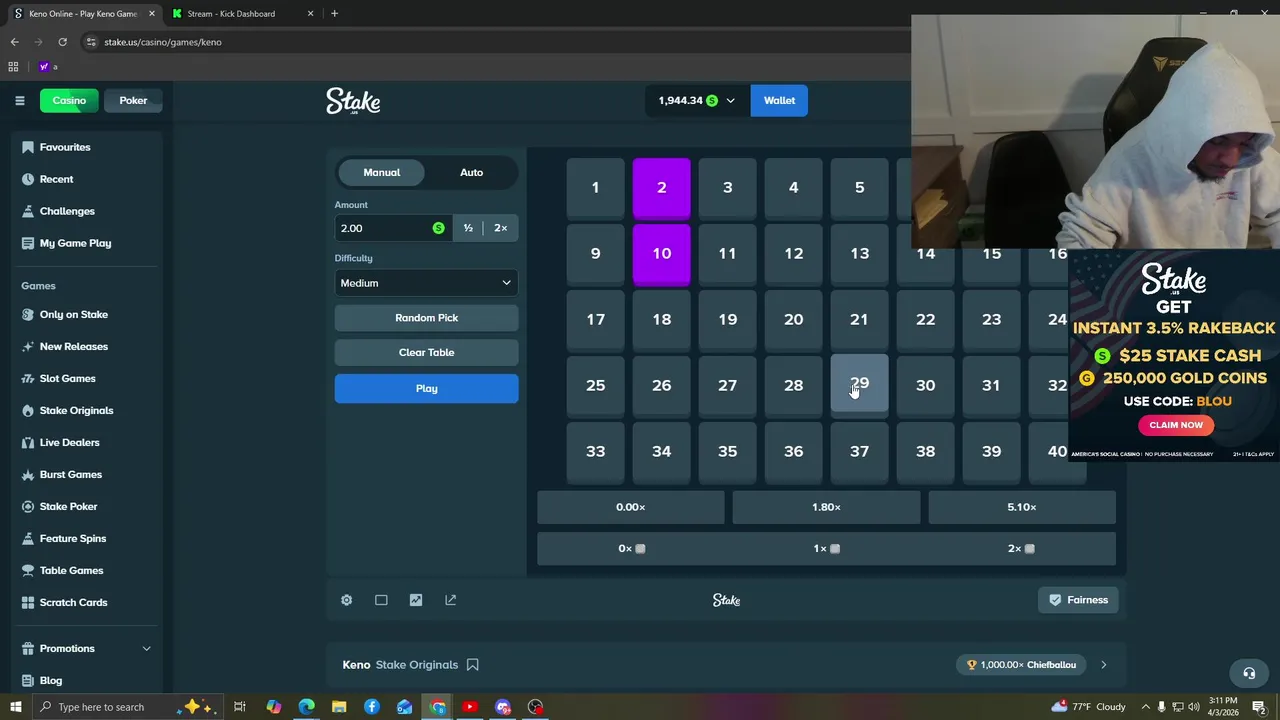
Task: Open Microsoft Edge from the taskbar
Action: click(x=306, y=707)
